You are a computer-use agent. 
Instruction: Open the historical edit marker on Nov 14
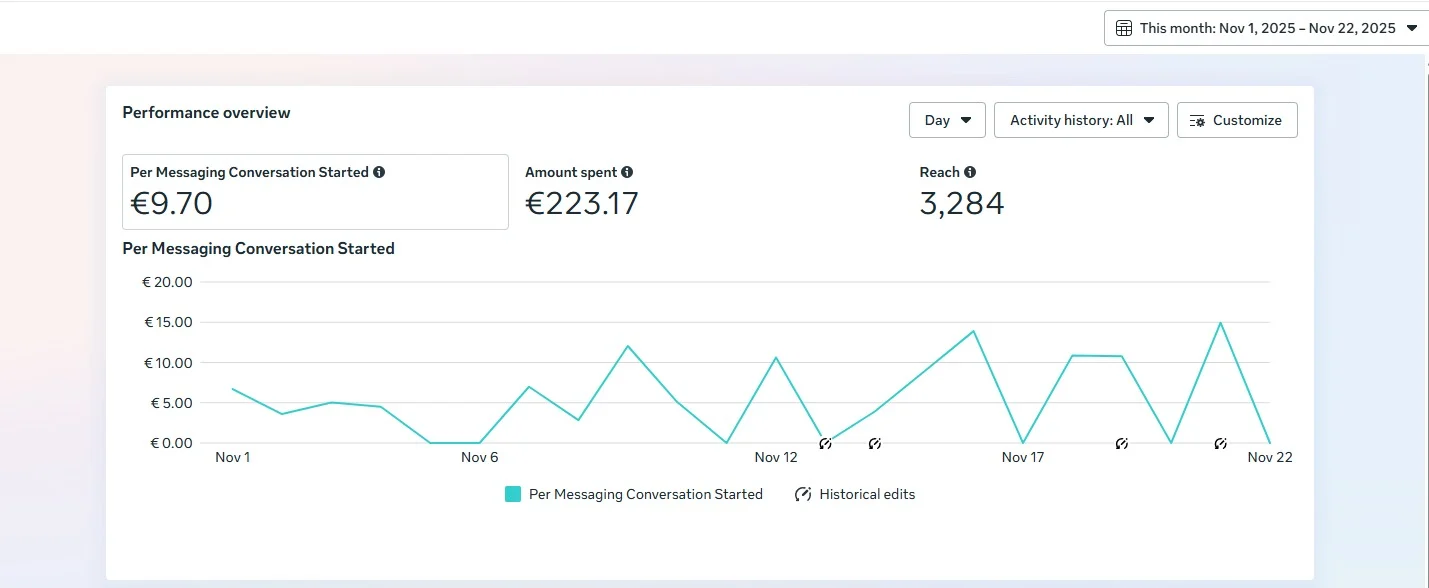pyautogui.click(x=875, y=443)
